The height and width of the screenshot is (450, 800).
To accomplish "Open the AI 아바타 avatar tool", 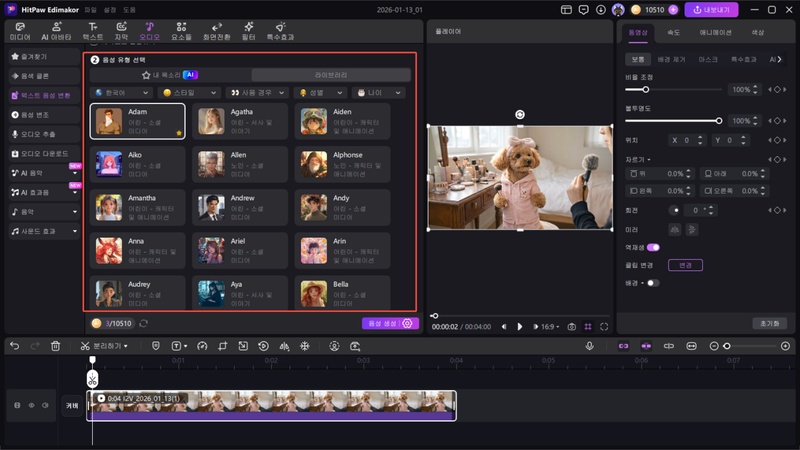I will point(56,31).
